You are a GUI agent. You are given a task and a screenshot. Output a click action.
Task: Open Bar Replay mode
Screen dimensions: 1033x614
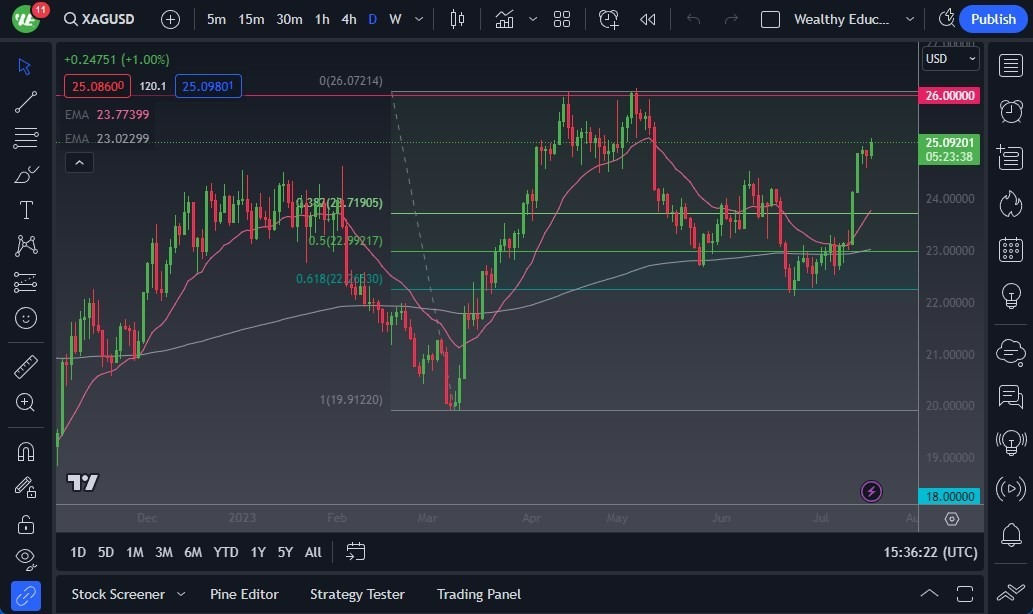click(647, 19)
